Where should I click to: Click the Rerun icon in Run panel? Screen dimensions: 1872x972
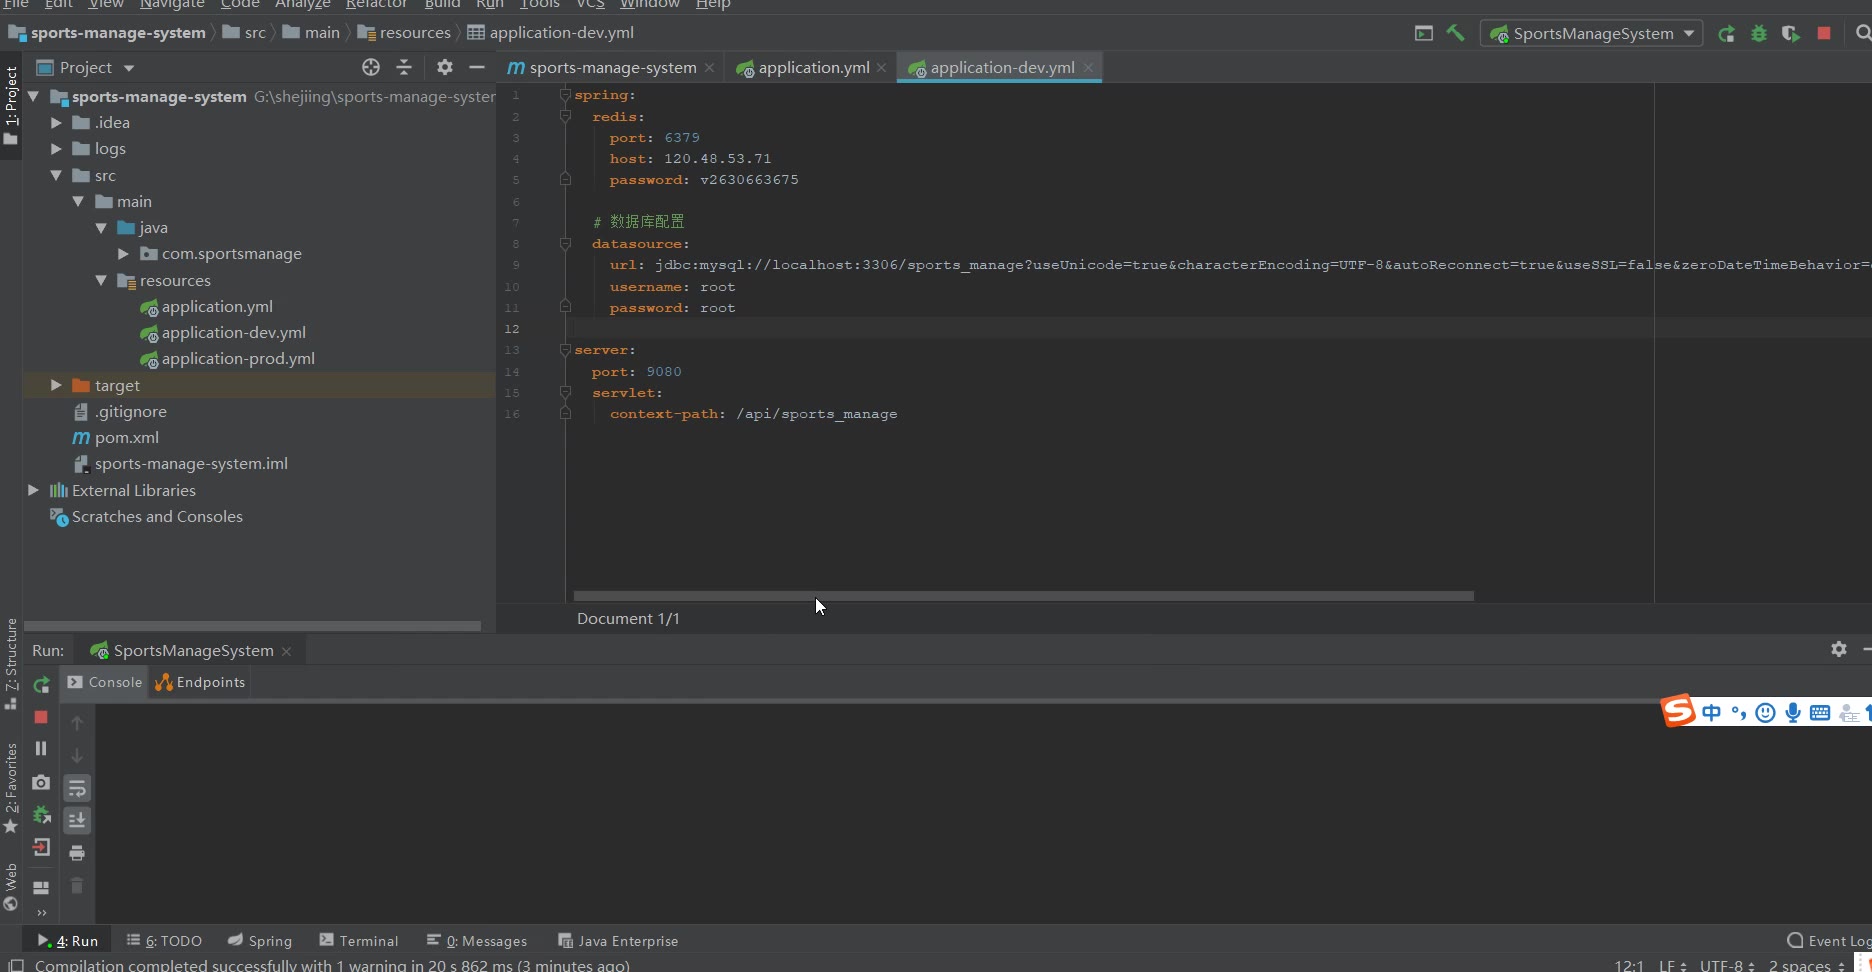[x=41, y=685]
